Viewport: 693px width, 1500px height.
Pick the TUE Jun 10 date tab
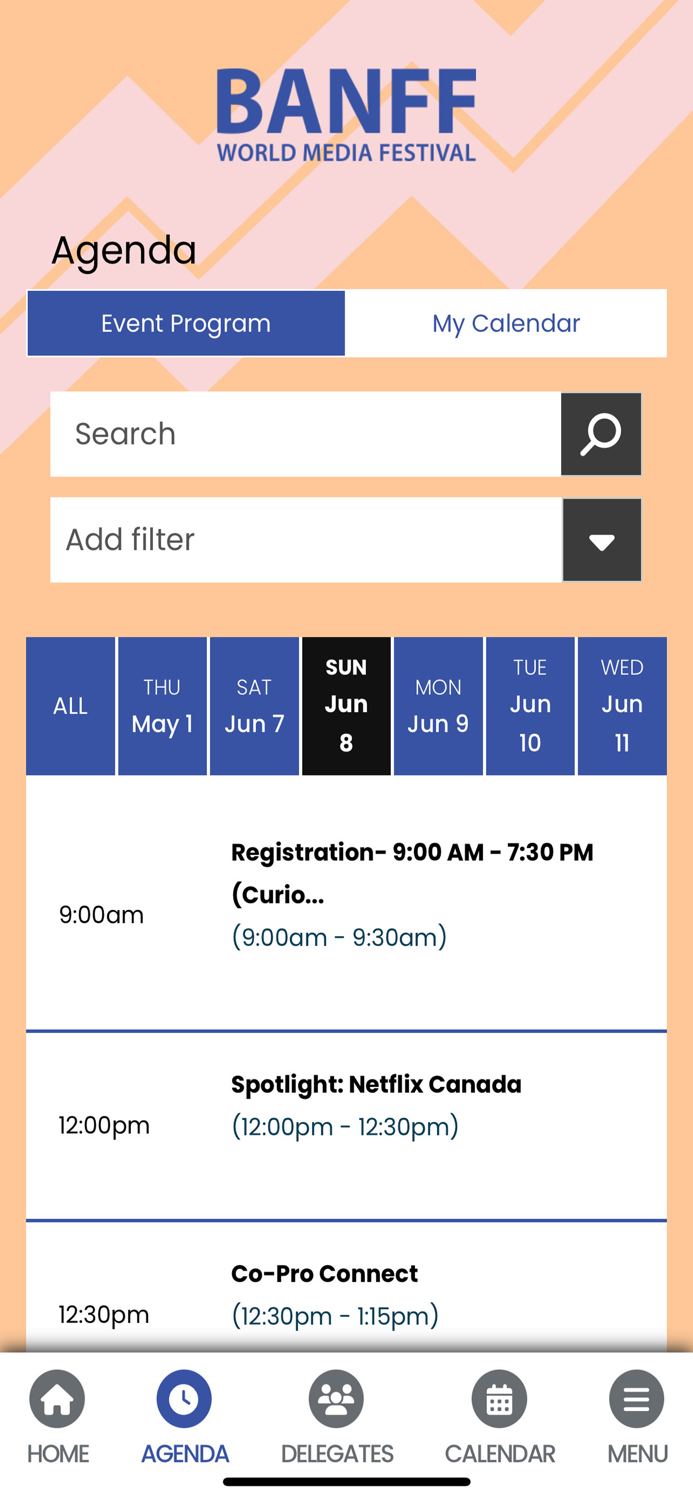[530, 706]
